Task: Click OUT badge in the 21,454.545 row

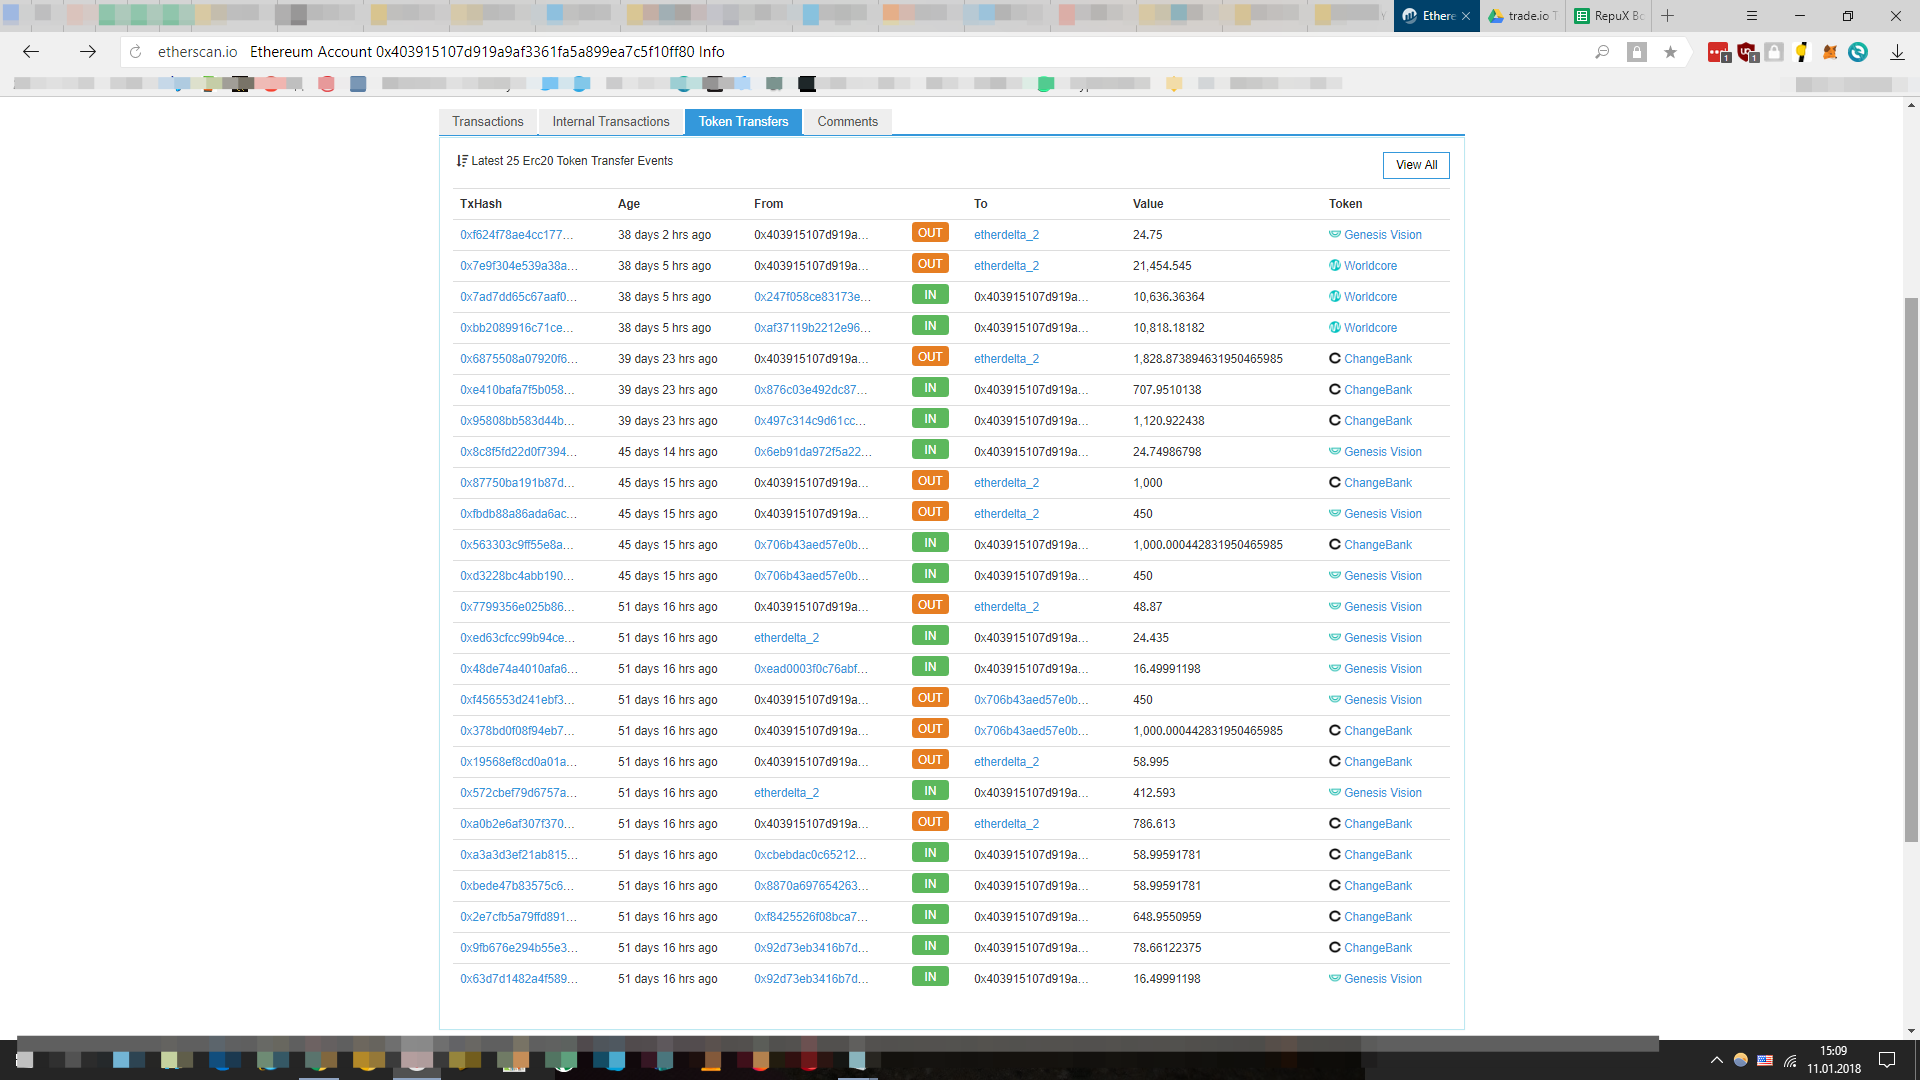Action: coord(930,264)
